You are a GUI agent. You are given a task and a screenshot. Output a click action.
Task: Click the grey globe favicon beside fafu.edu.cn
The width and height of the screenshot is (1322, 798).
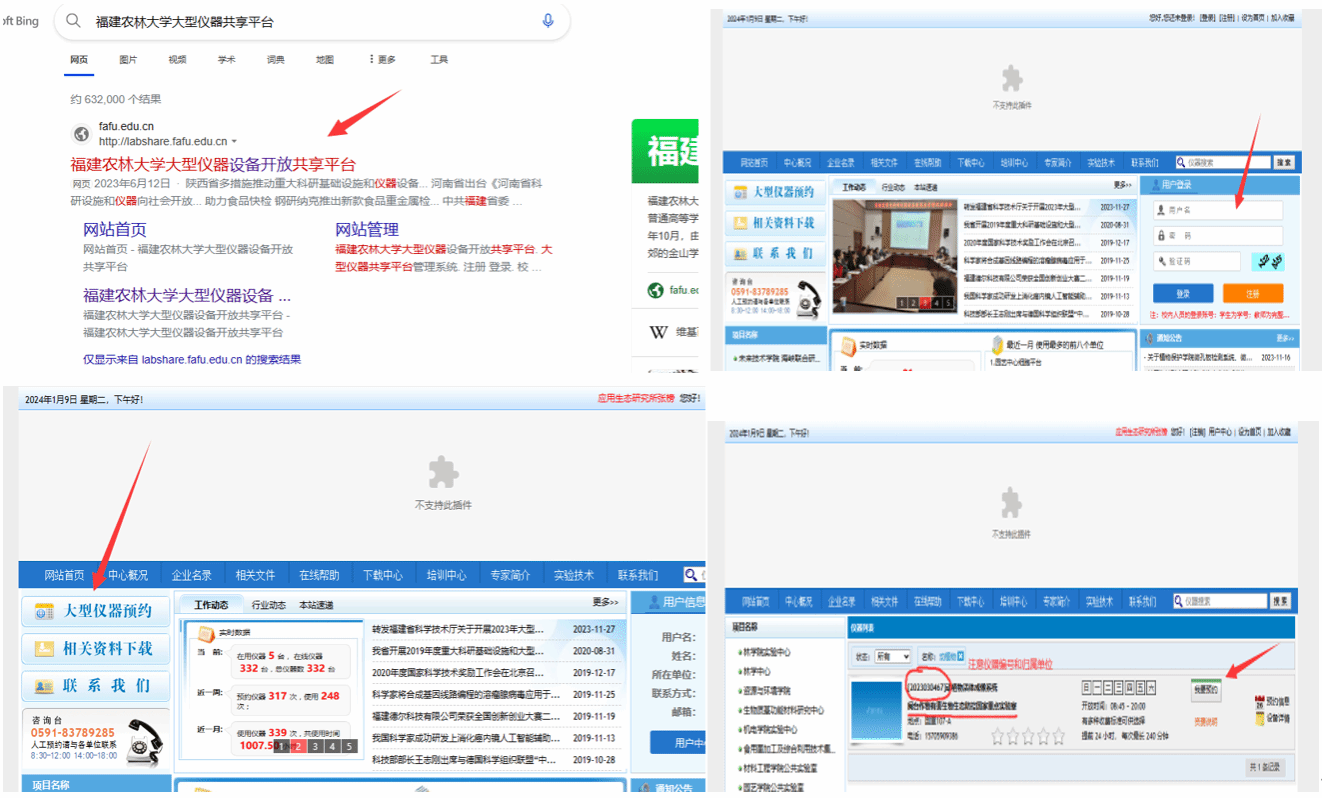pos(82,134)
